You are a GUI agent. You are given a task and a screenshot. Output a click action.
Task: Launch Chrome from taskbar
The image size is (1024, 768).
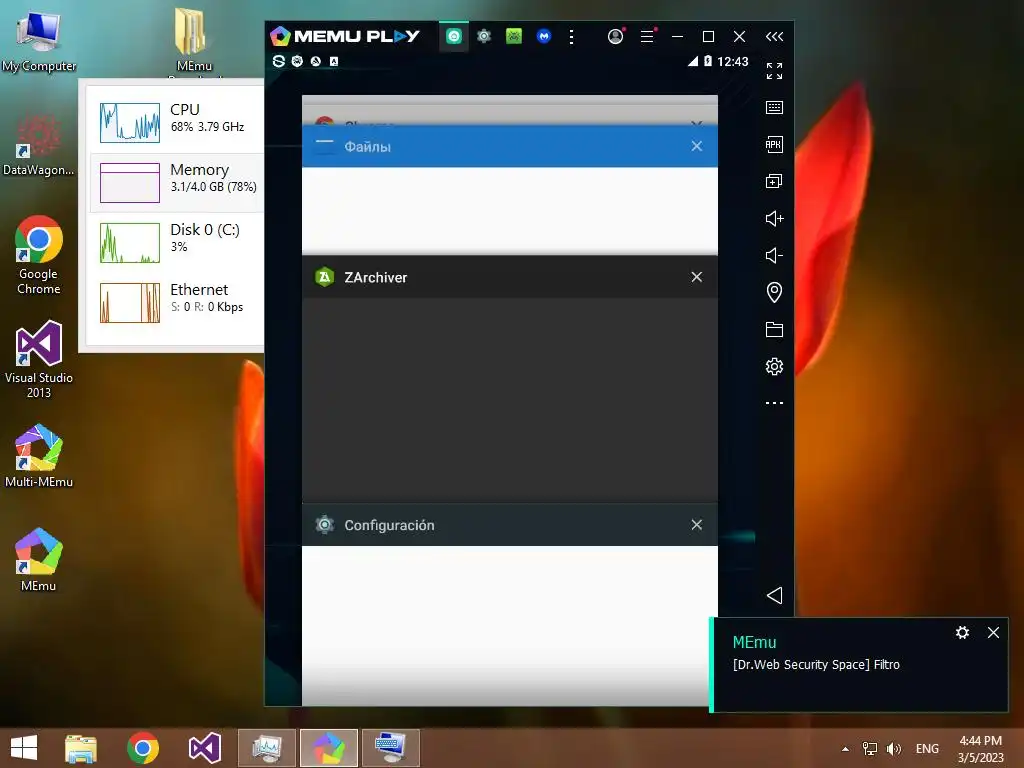pos(143,748)
